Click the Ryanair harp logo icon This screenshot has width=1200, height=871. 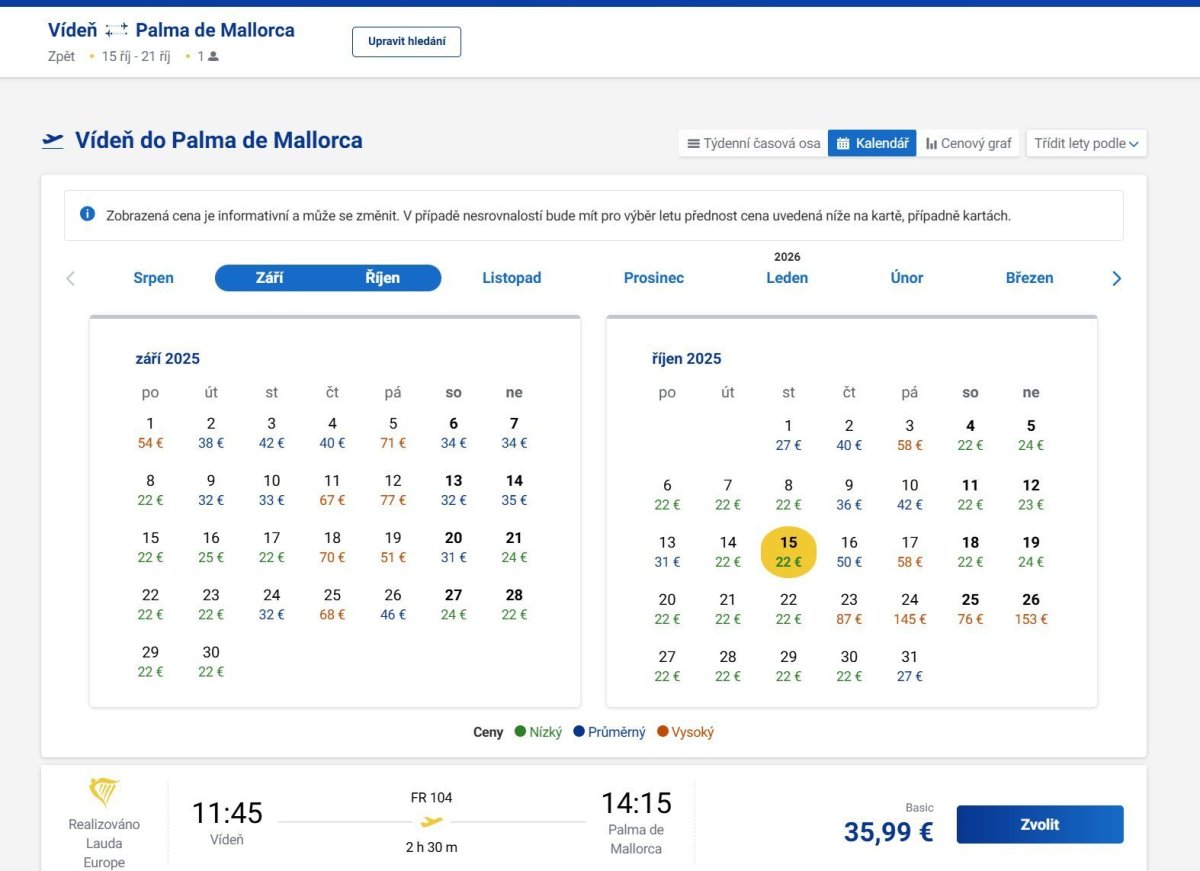(104, 793)
